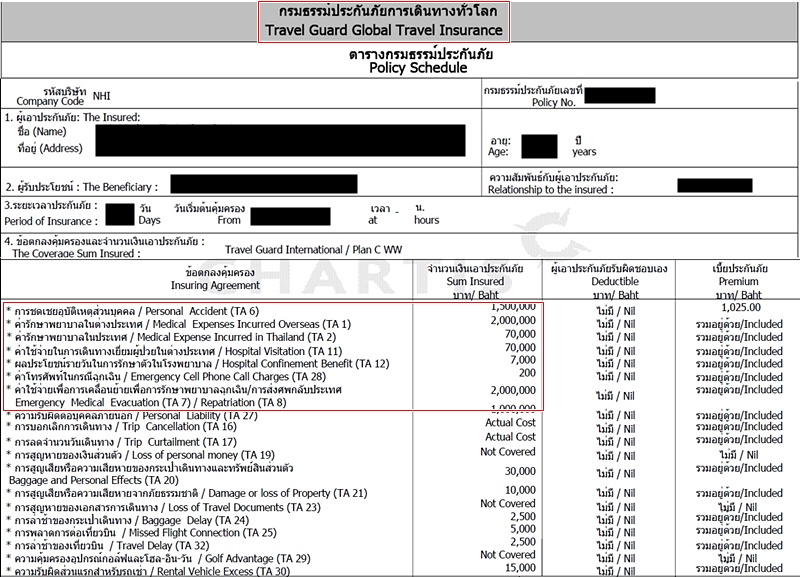Screen dimensions: 800x577
Task: Click 'The Beneficiary :' label
Action: pyautogui.click(x=120, y=187)
